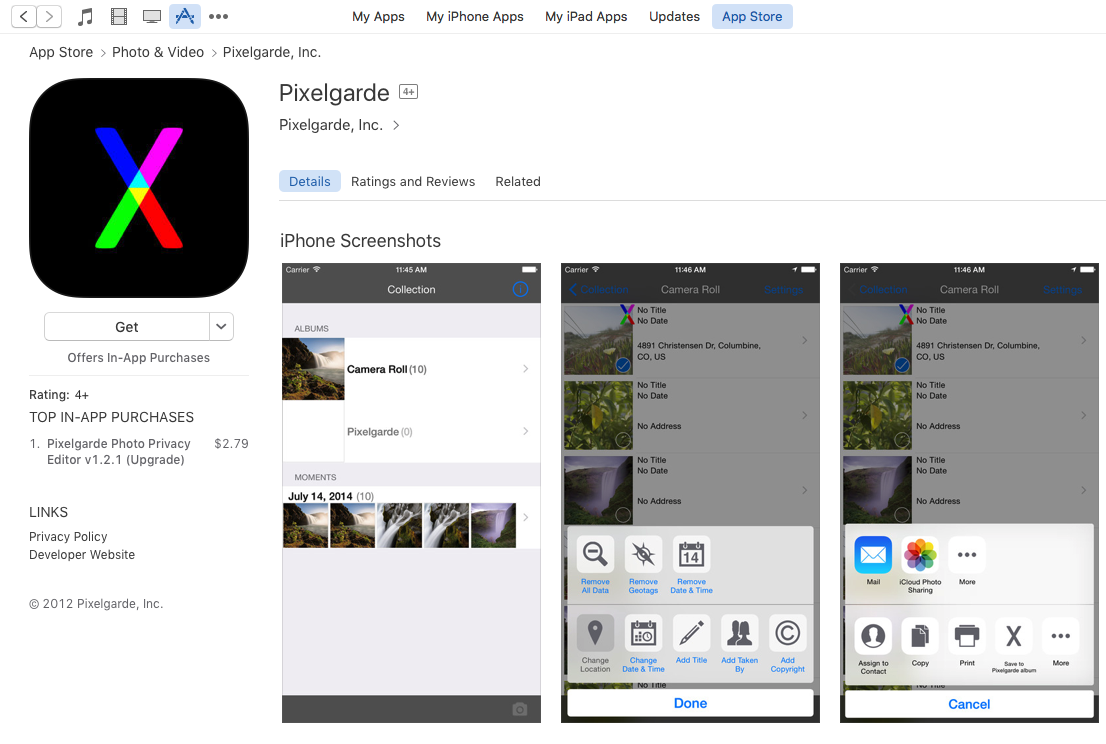This screenshot has height=744, width=1106.
Task: Open the TV Shows monitor icon
Action: click(152, 16)
